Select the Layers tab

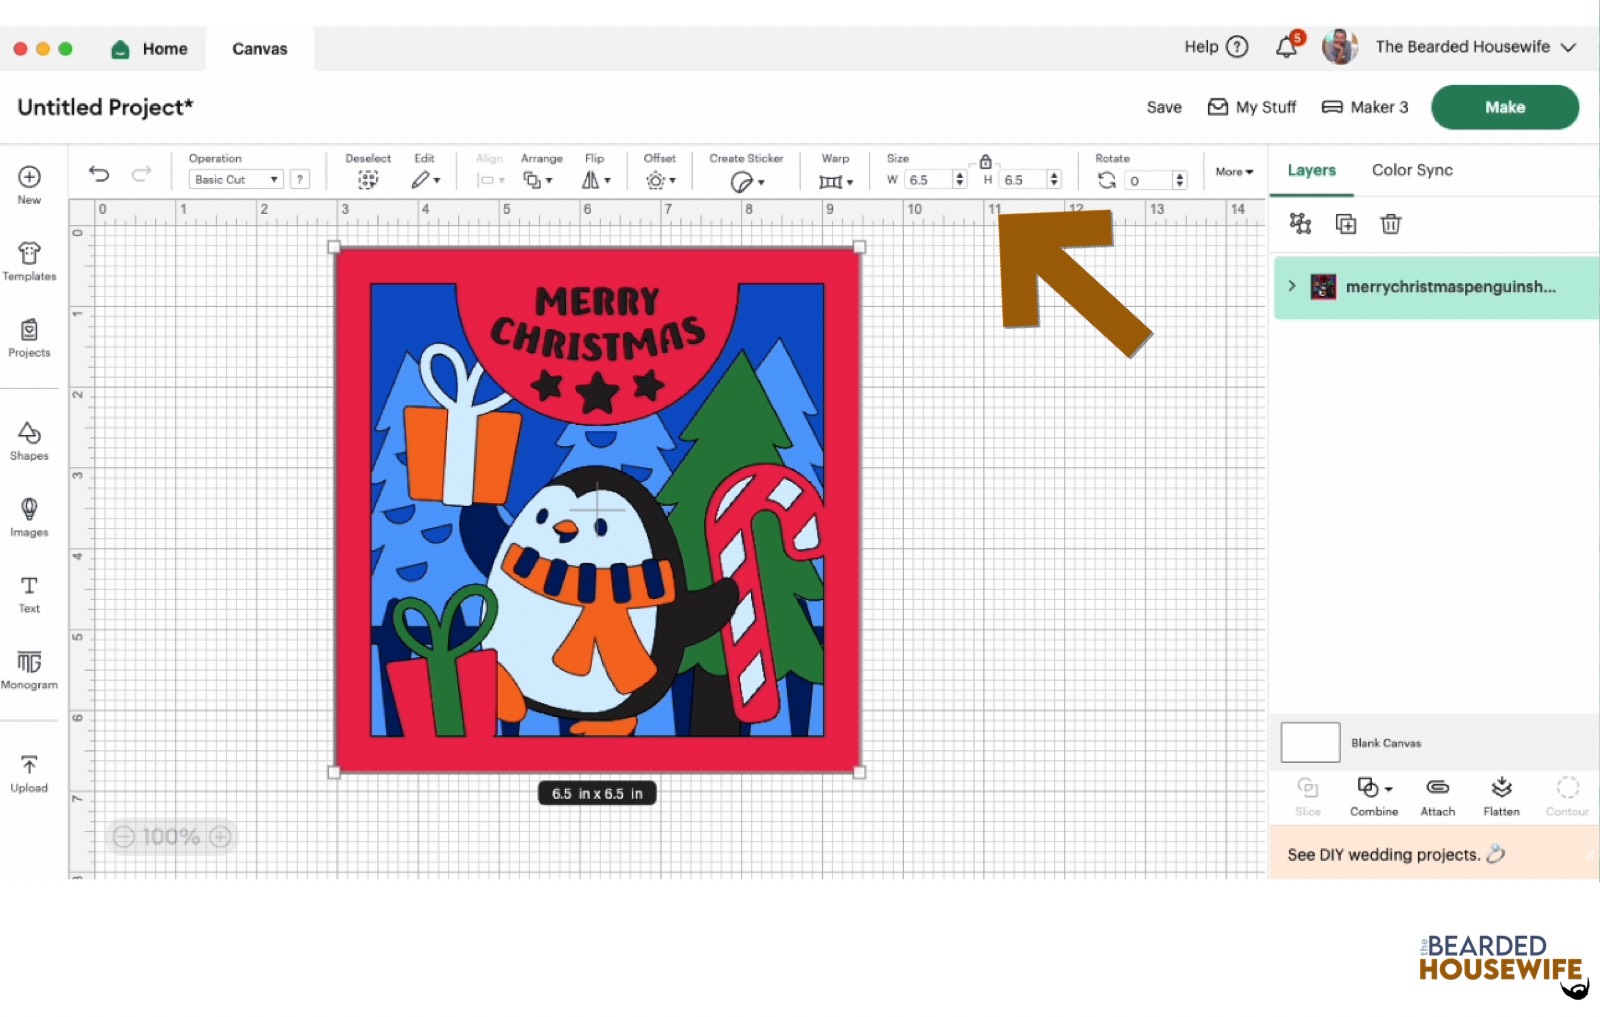pos(1311,170)
